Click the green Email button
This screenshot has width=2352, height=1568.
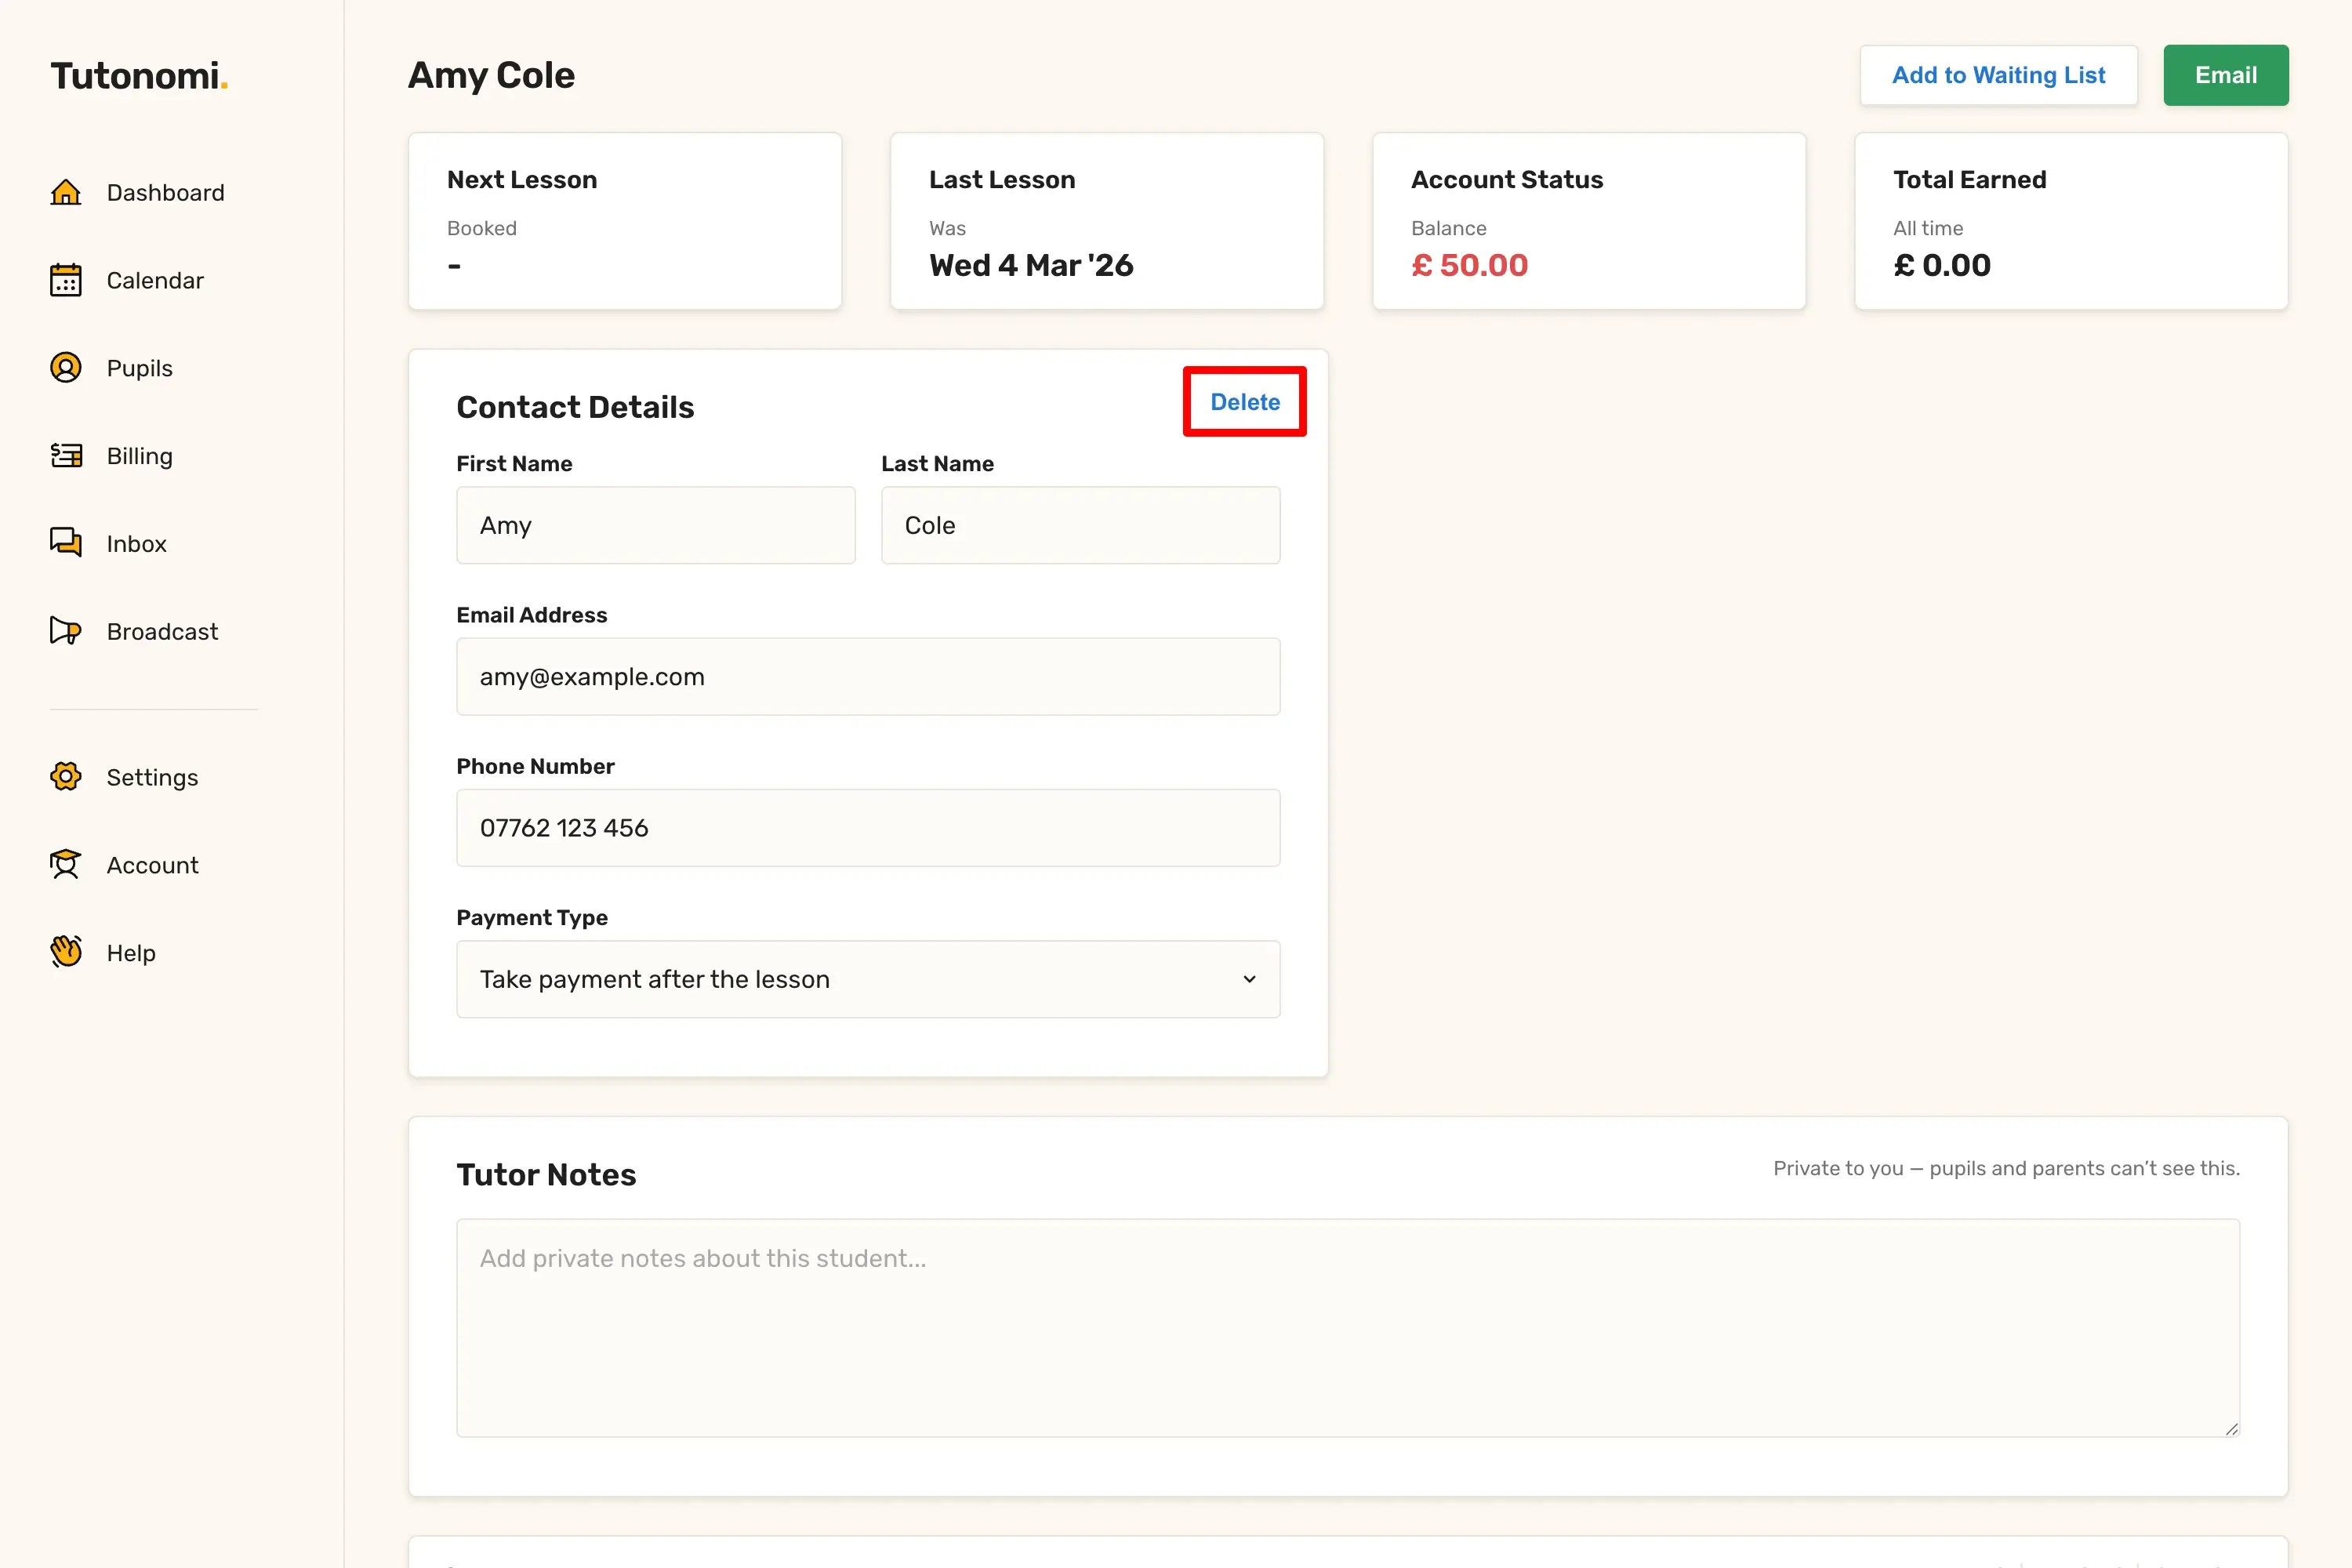pyautogui.click(x=2225, y=75)
